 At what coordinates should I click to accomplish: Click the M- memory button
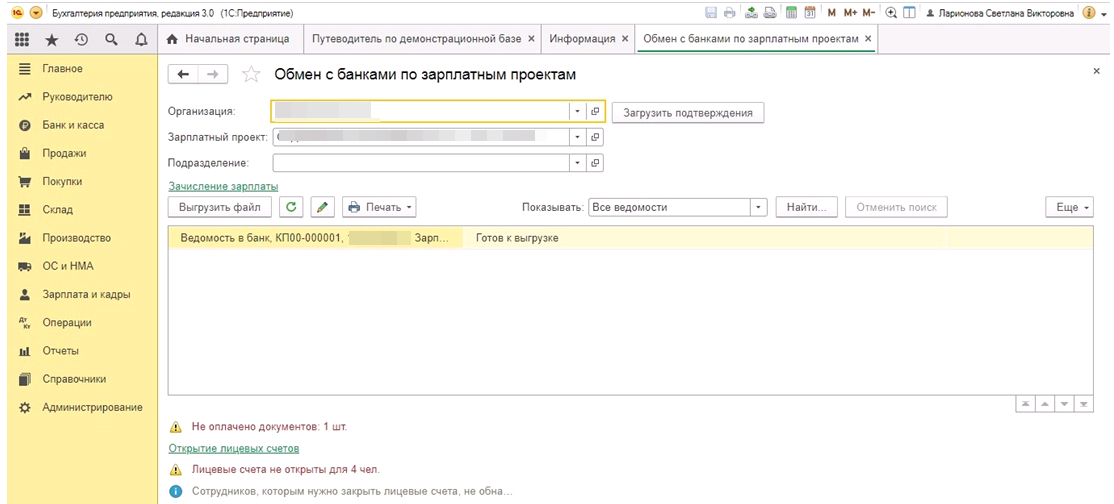click(869, 13)
